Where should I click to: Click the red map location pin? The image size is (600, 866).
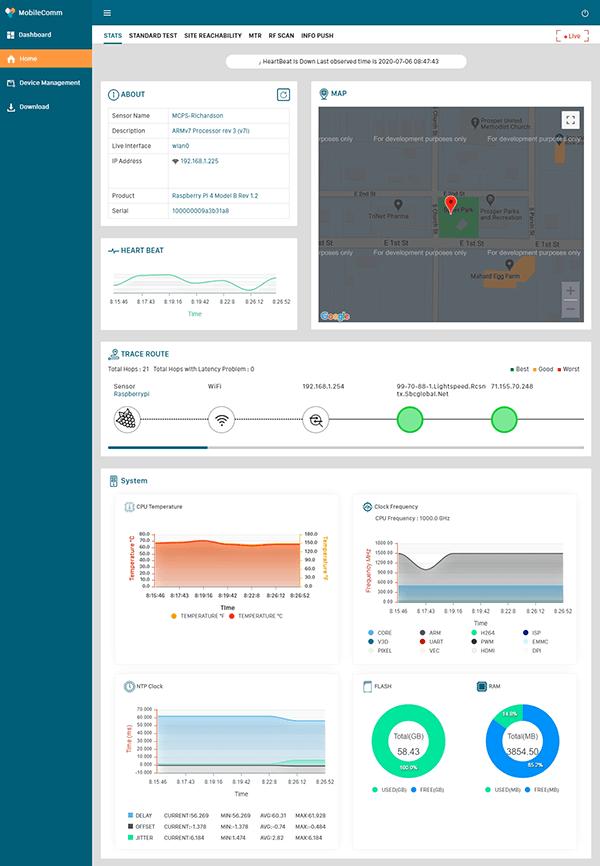(450, 205)
